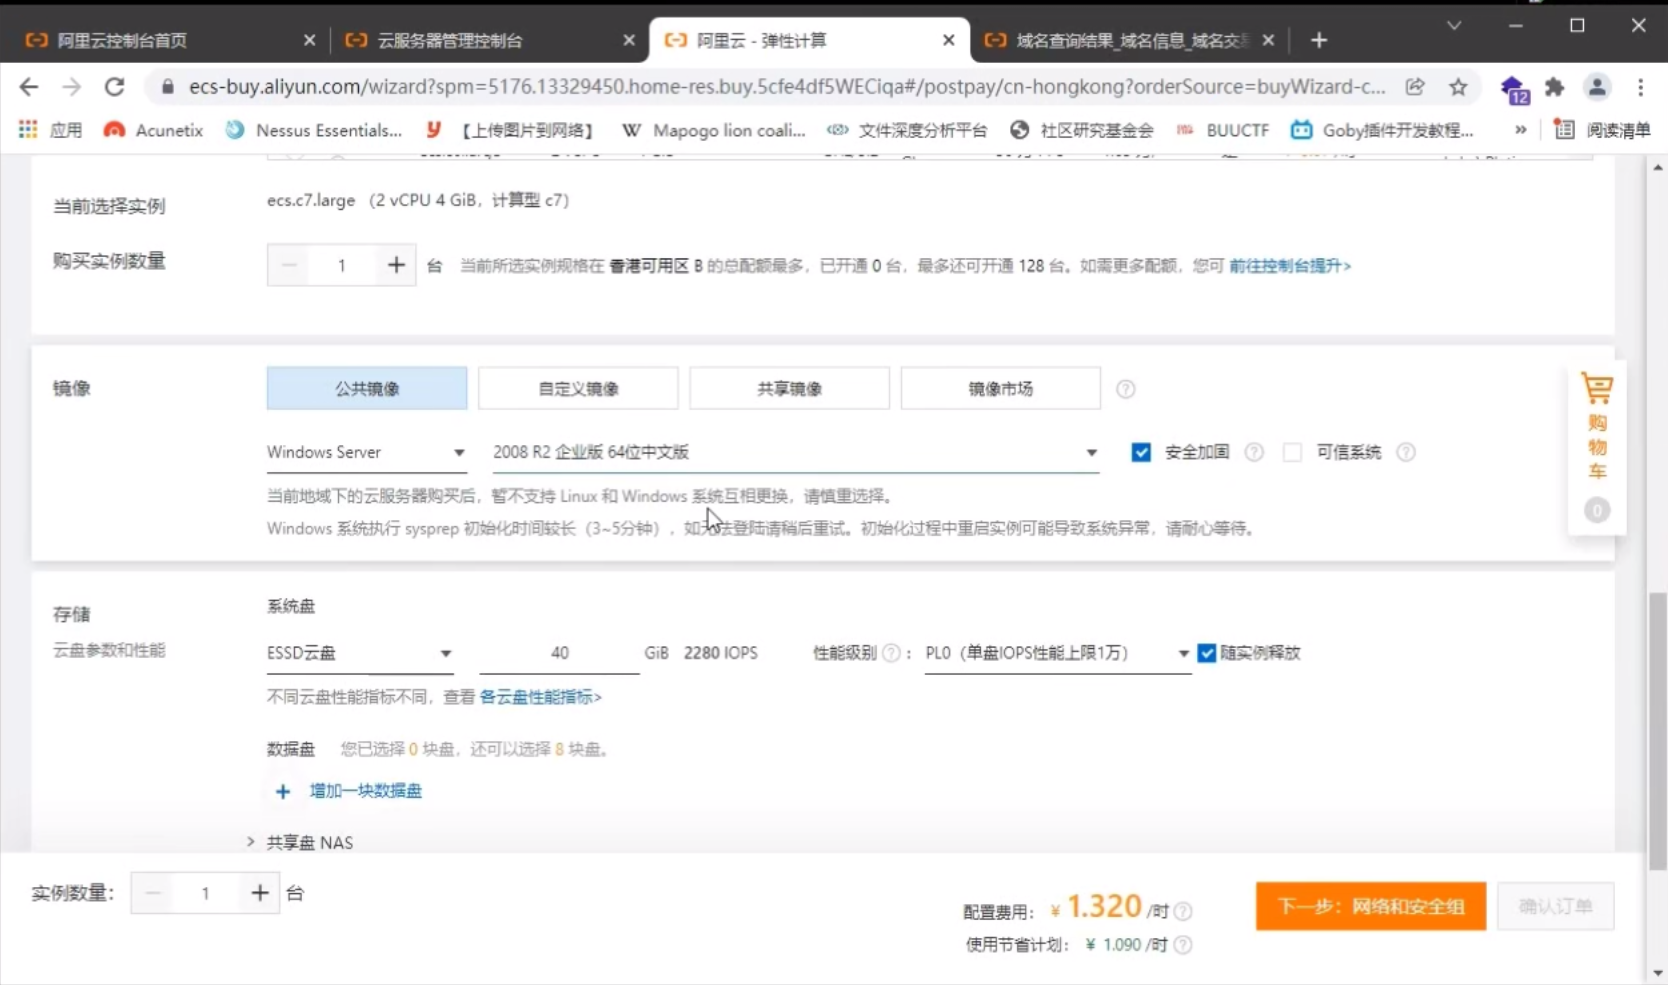1668x985 pixels.
Task: Open the Acunetix bookmark
Action: (153, 130)
